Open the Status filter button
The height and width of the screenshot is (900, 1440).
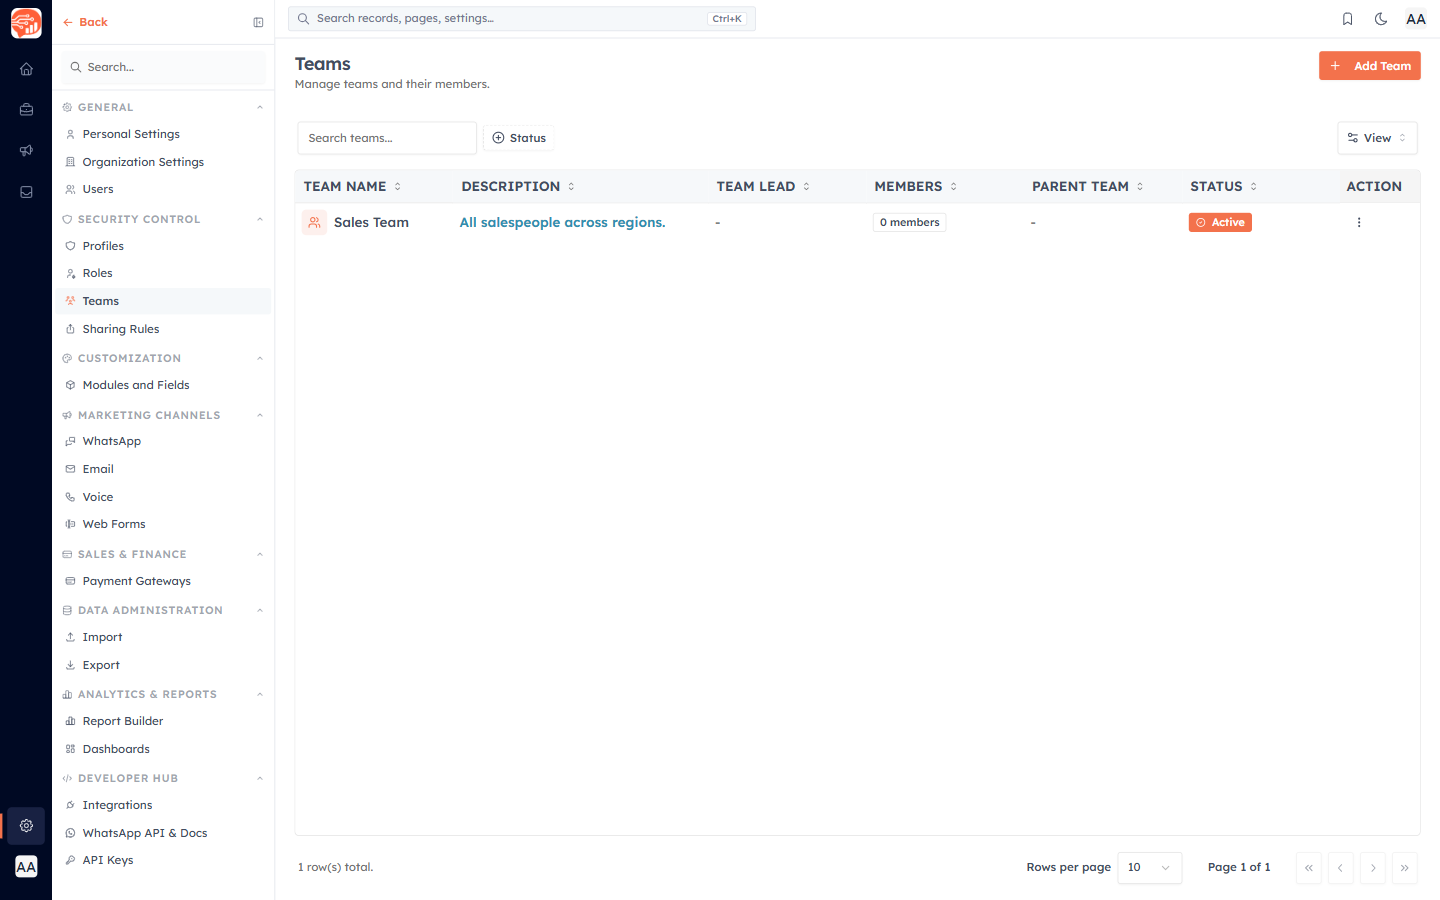pyautogui.click(x=519, y=138)
